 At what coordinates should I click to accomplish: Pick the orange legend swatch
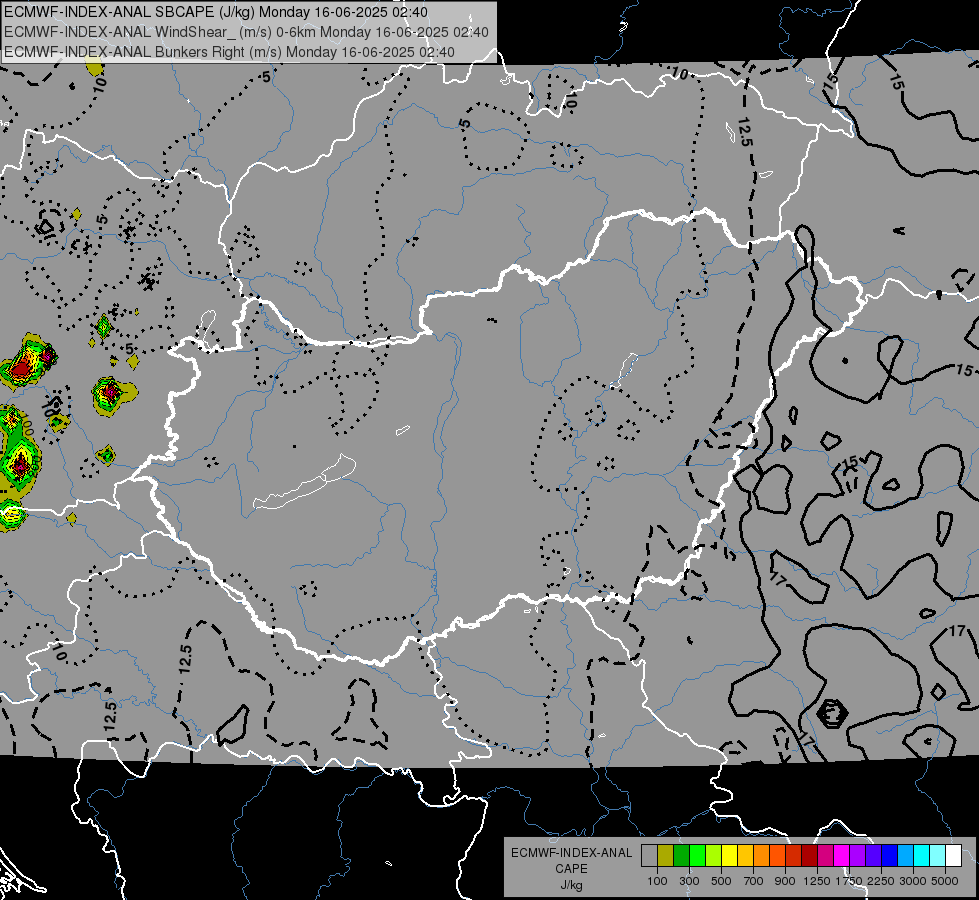(x=761, y=855)
